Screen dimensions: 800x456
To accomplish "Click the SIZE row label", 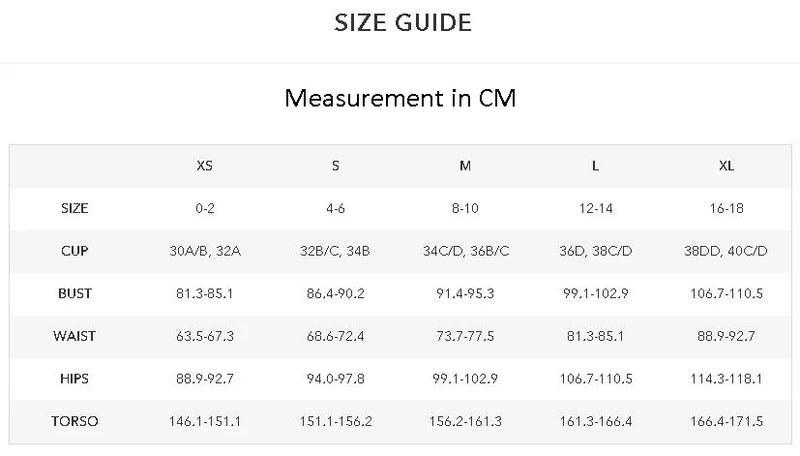I will click(74, 208).
